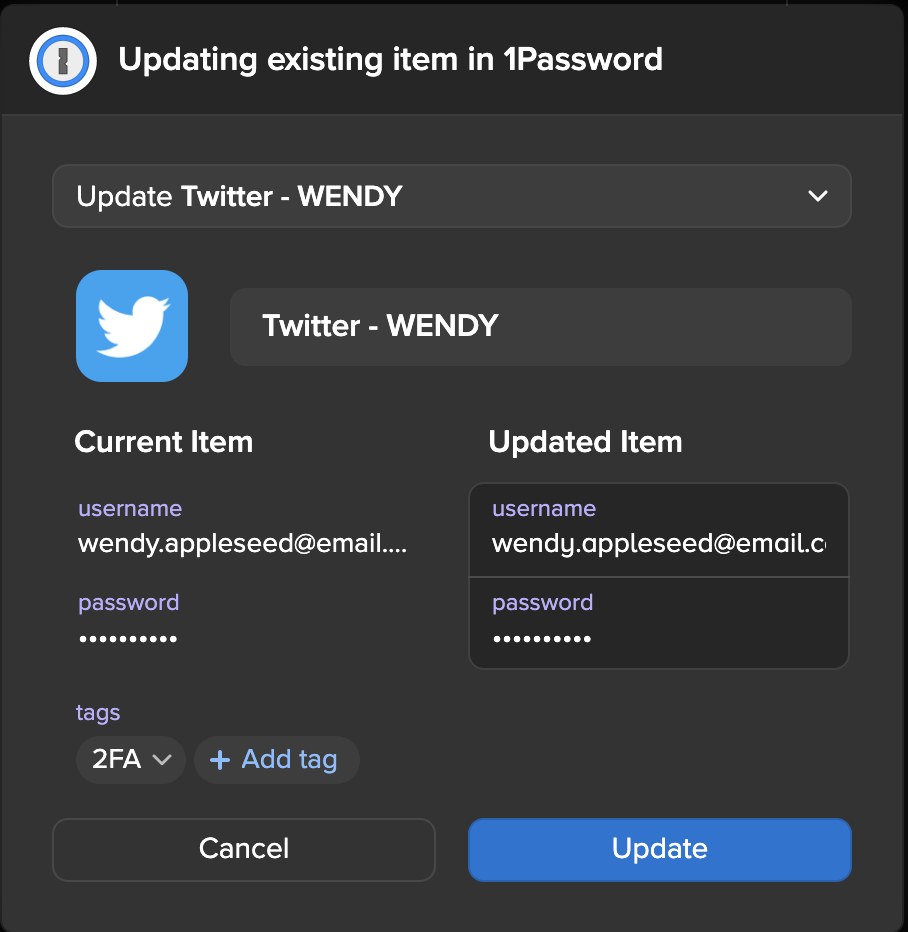Open the Update Twitter - WENDY dropdown

coord(451,196)
